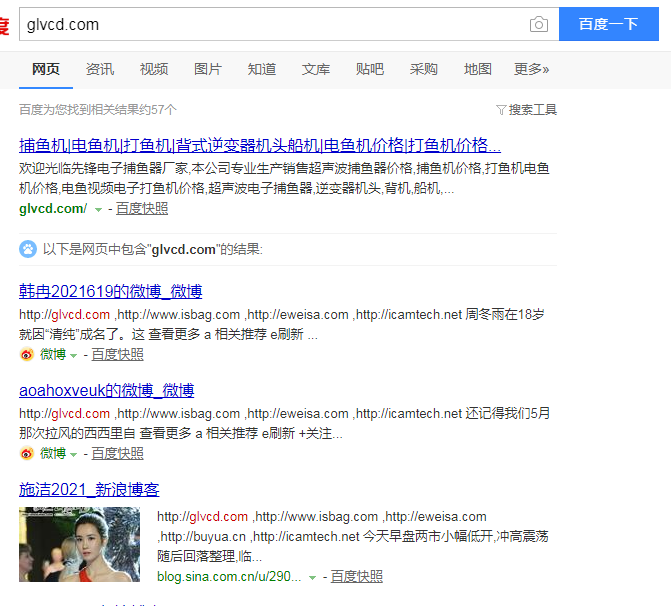The width and height of the screenshot is (671, 606).
Task: Expand the arrow beside 微博 under aoahoxveuk
Action: (74, 454)
